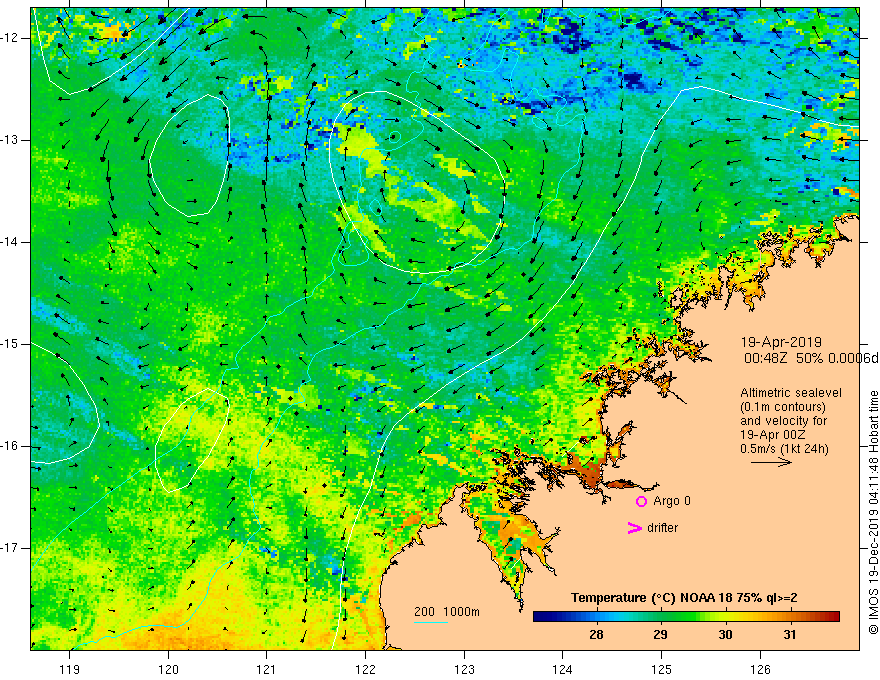The height and width of the screenshot is (680, 880).
Task: Click latitude axis label -15
Action: [11, 344]
